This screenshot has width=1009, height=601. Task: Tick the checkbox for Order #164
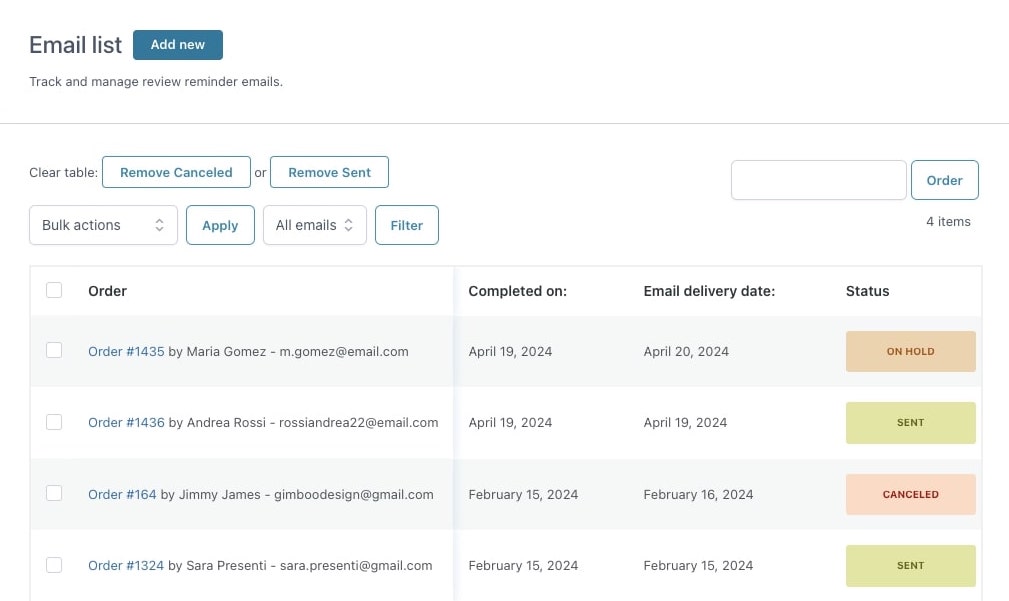pyautogui.click(x=54, y=493)
